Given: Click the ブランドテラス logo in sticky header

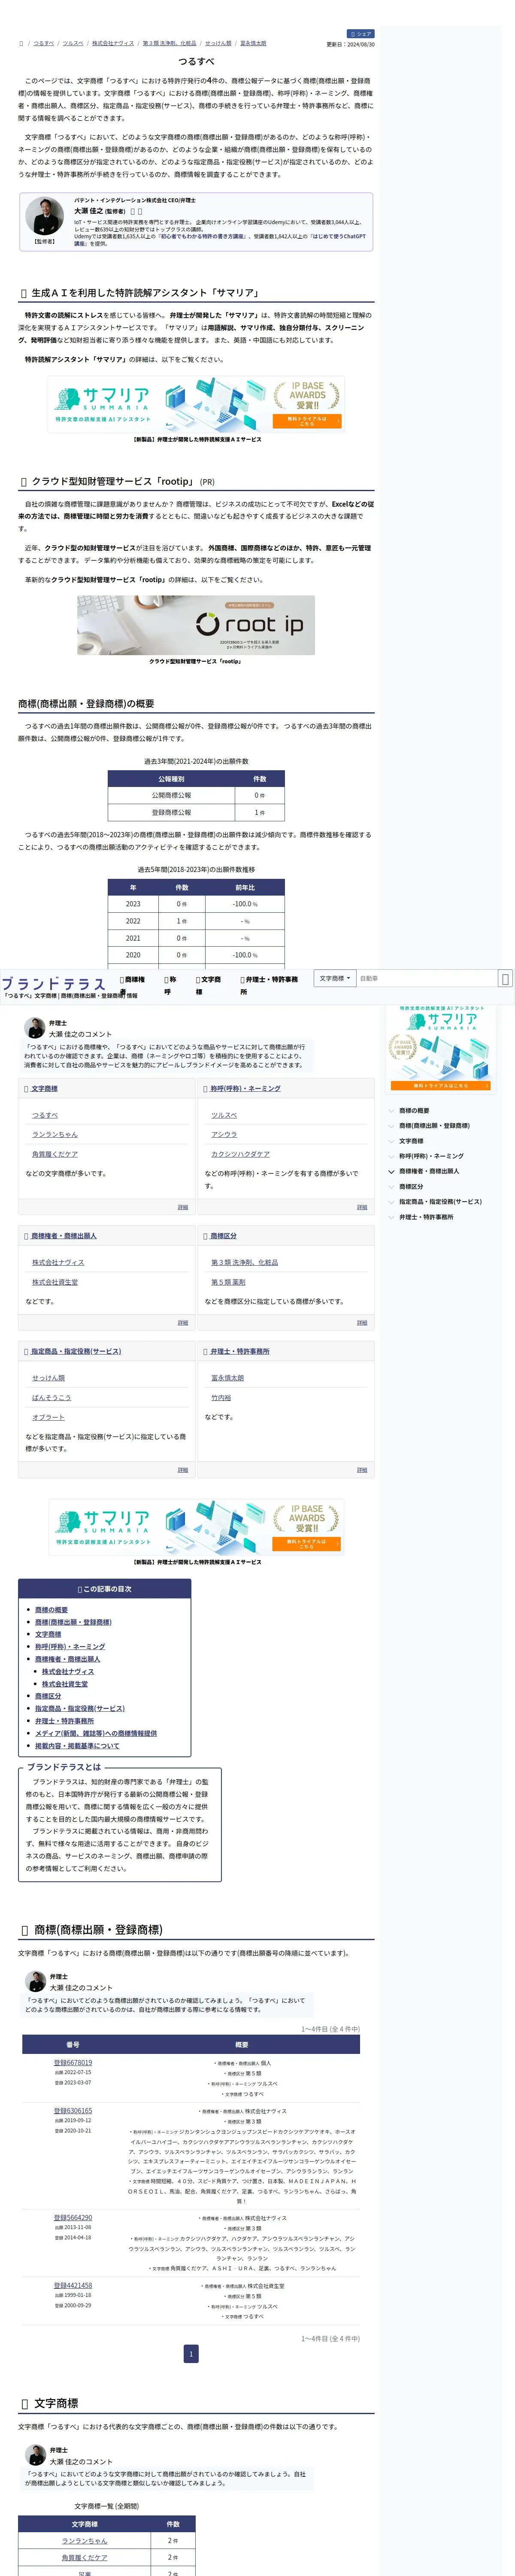Looking at the screenshot, I should pos(53,984).
